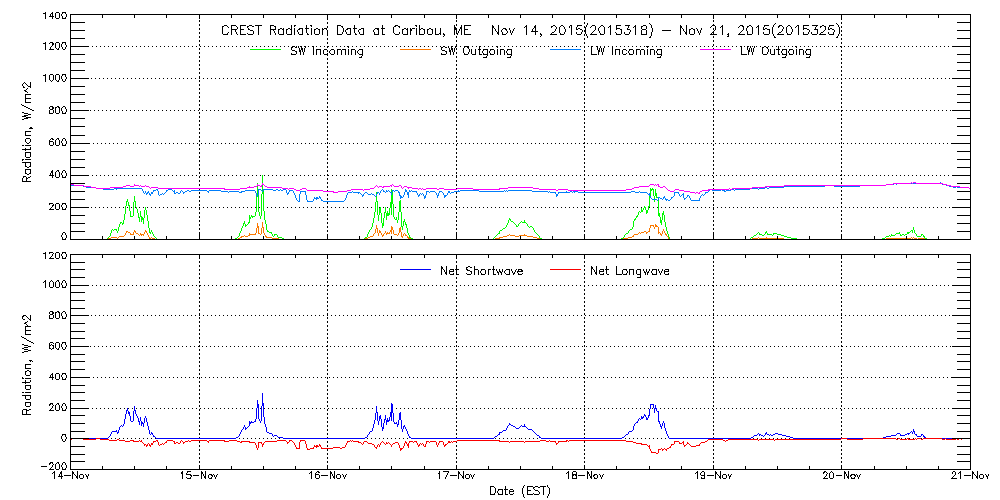
Task: Select the 15-Nov date tick label
Action: coord(200,477)
